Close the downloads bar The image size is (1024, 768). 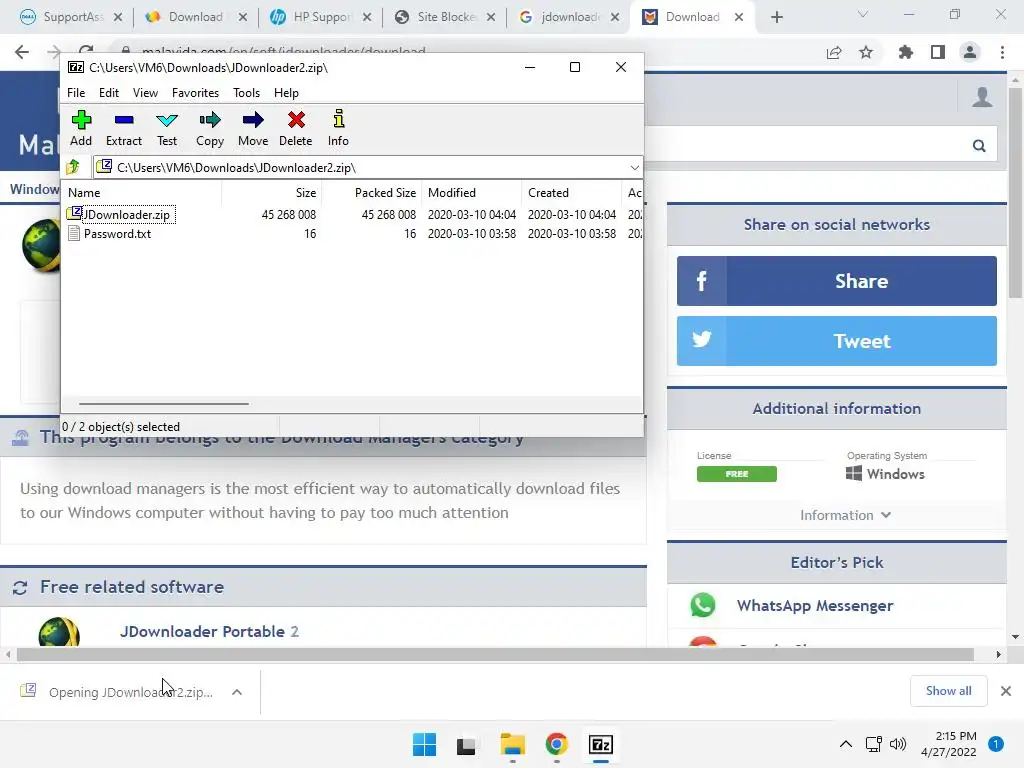click(x=1006, y=691)
